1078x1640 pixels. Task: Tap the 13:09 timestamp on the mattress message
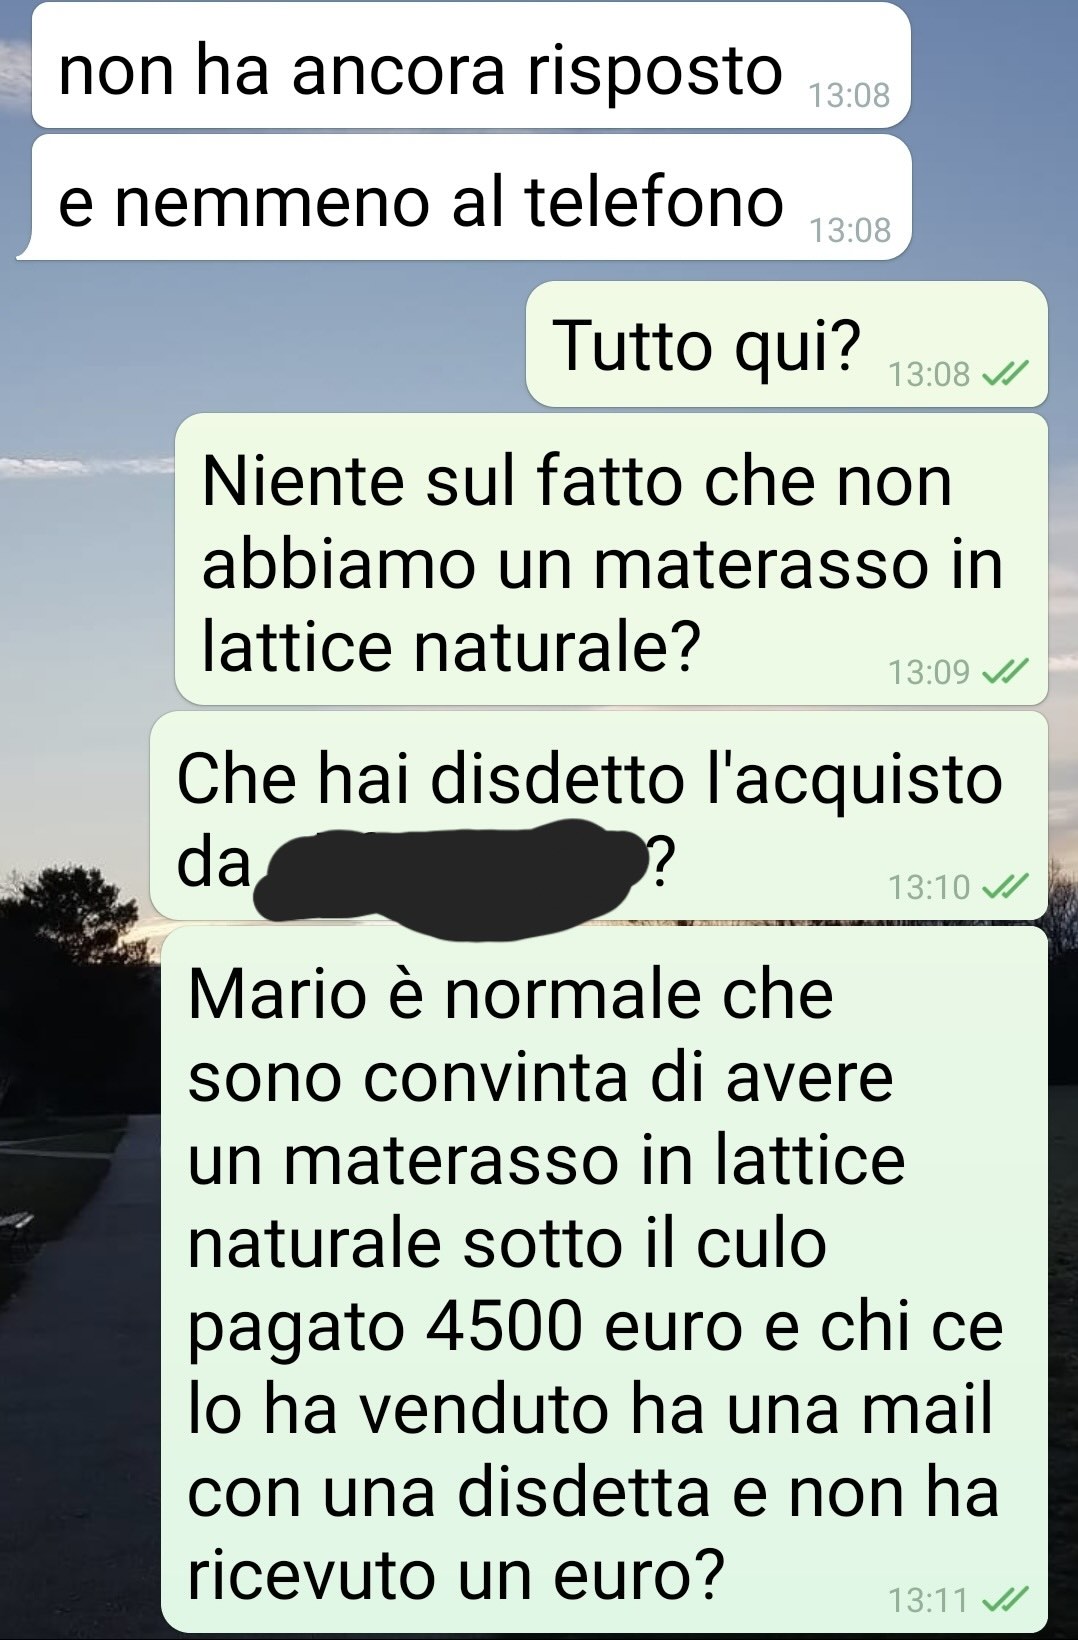click(929, 672)
